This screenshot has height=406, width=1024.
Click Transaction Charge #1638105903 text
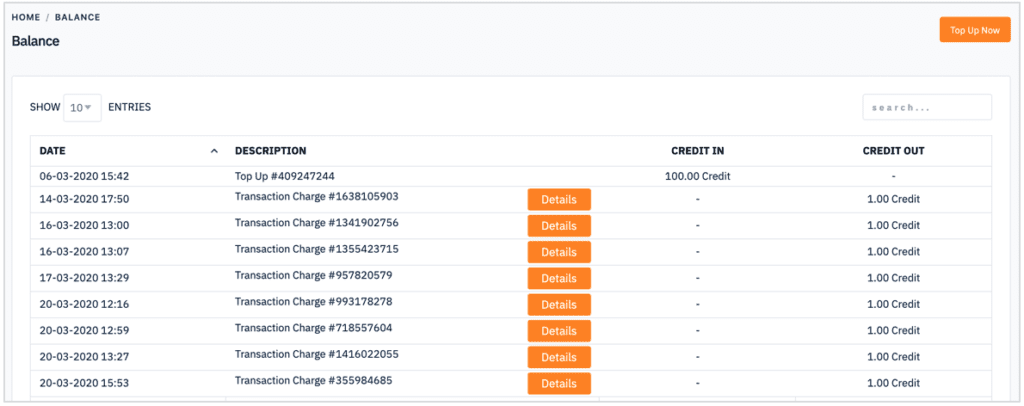pos(317,196)
